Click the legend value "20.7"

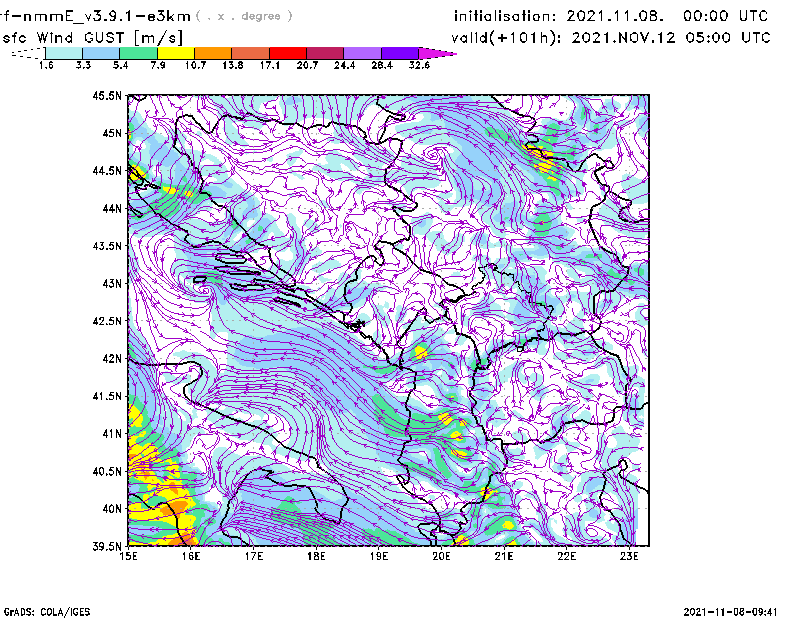[307, 65]
